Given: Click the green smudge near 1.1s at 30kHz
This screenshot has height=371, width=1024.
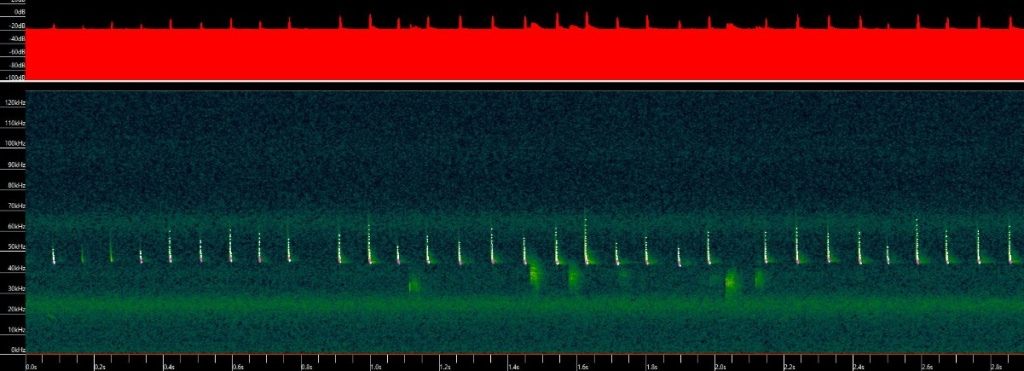Looking at the screenshot, I should click(x=413, y=284).
